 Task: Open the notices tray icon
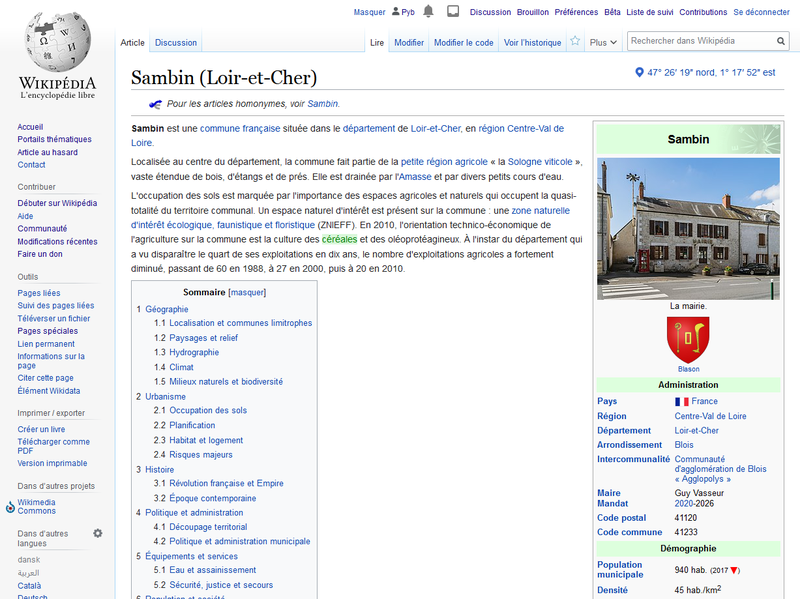453,11
